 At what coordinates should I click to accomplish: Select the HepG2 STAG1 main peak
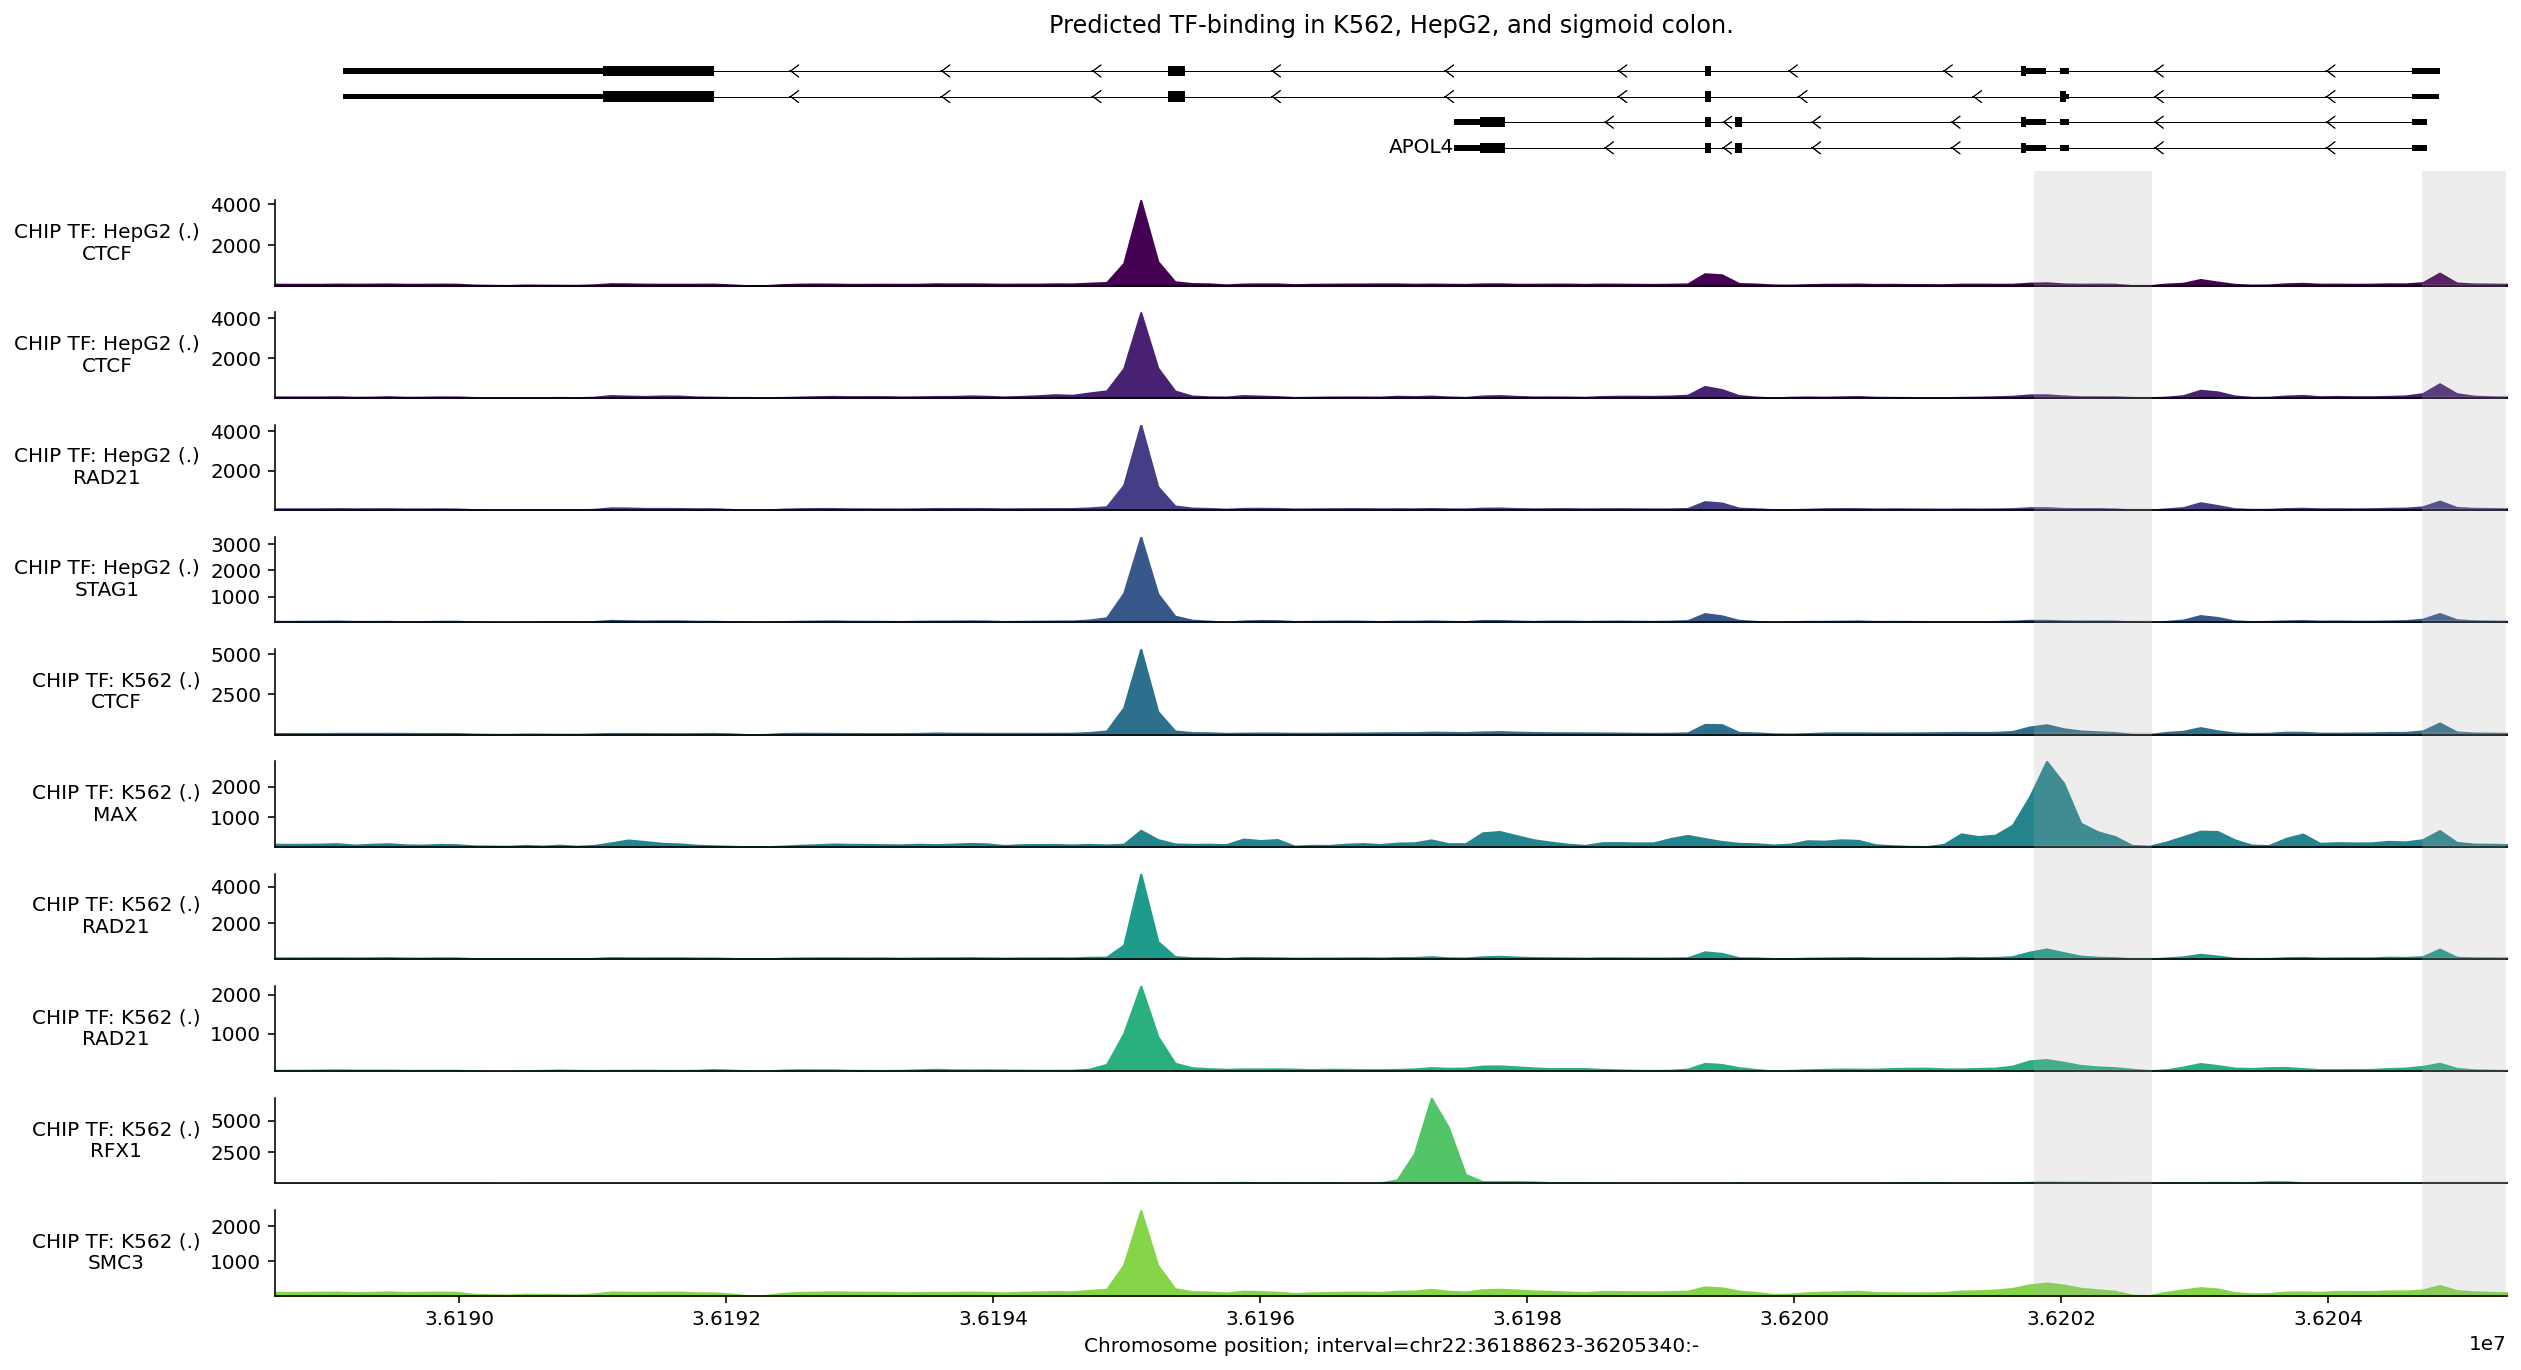click(1142, 590)
